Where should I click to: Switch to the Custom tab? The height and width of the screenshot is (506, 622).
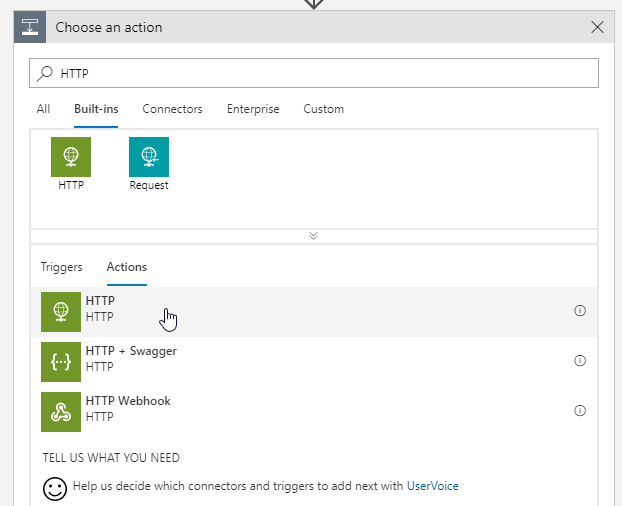tap(324, 109)
